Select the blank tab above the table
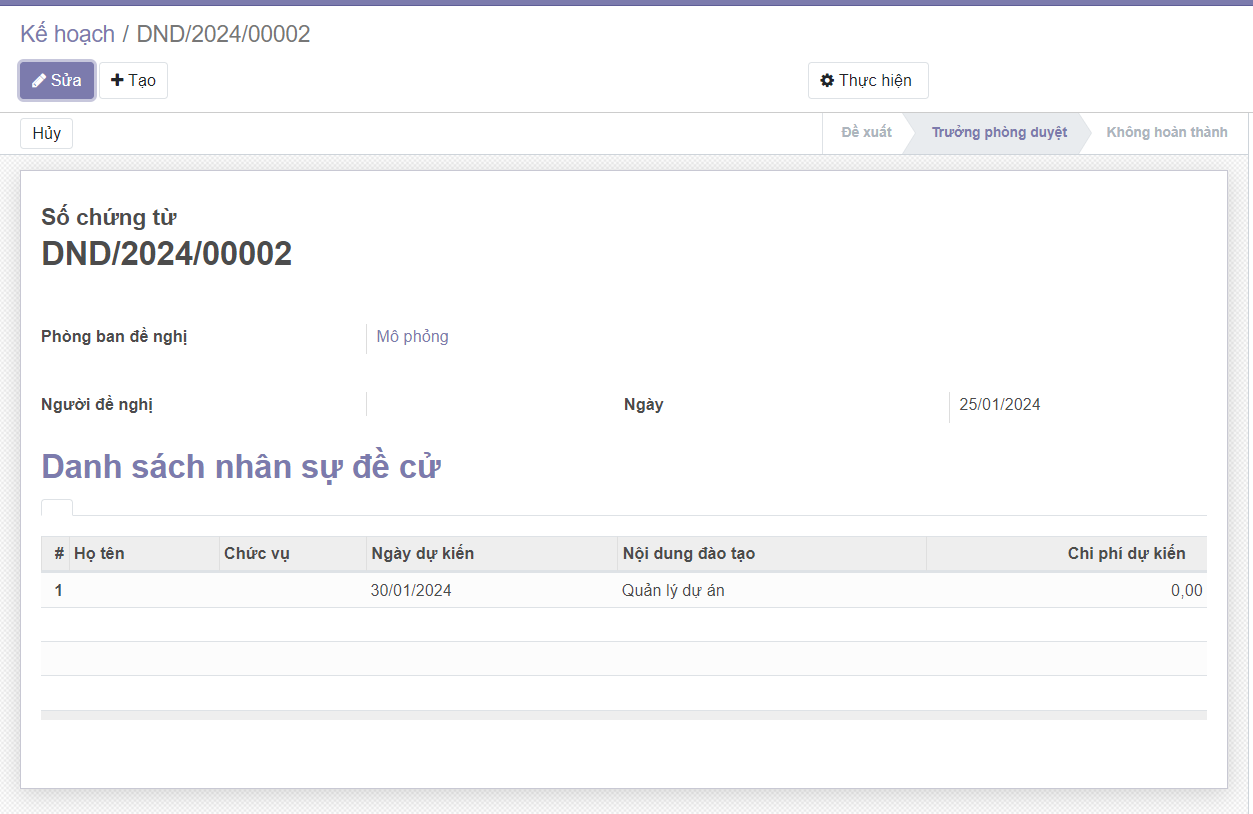This screenshot has width=1253, height=814. (x=57, y=507)
